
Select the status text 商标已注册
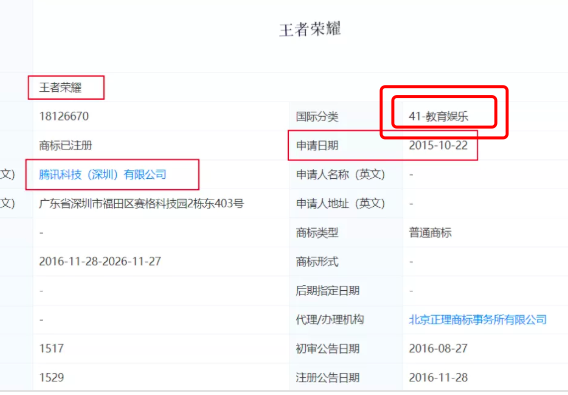click(66, 145)
